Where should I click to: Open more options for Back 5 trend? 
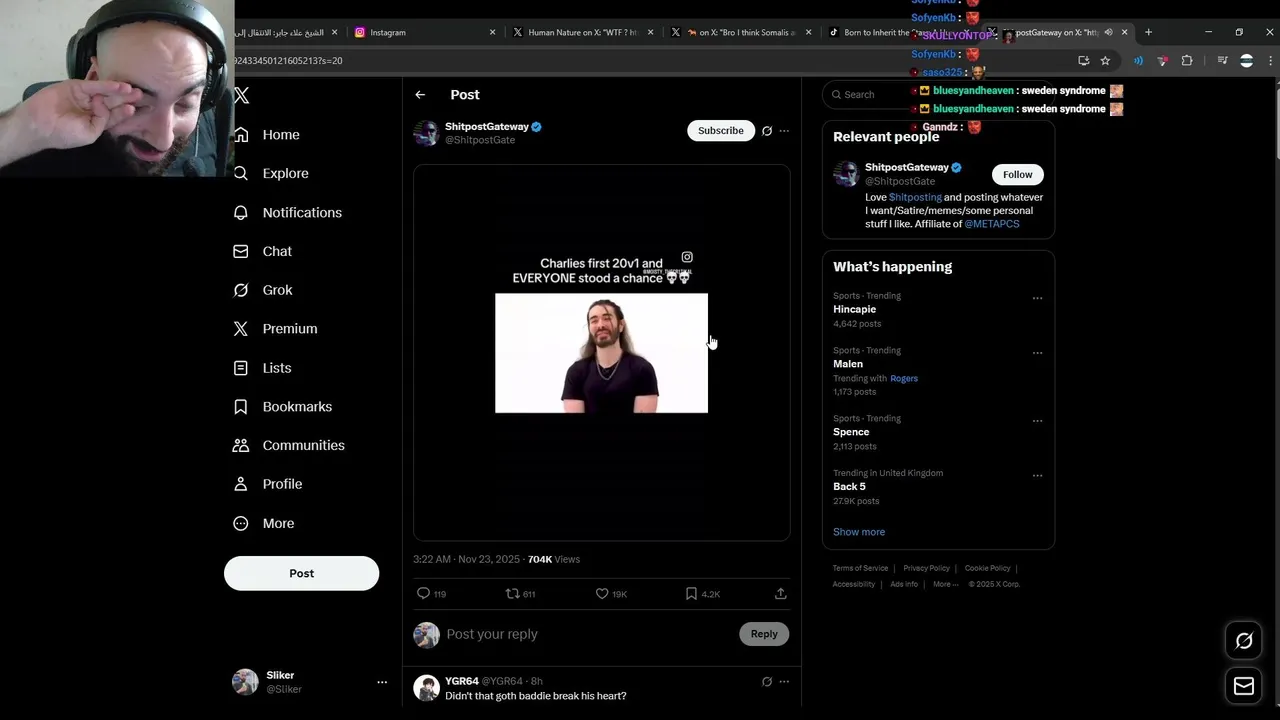point(1037,476)
